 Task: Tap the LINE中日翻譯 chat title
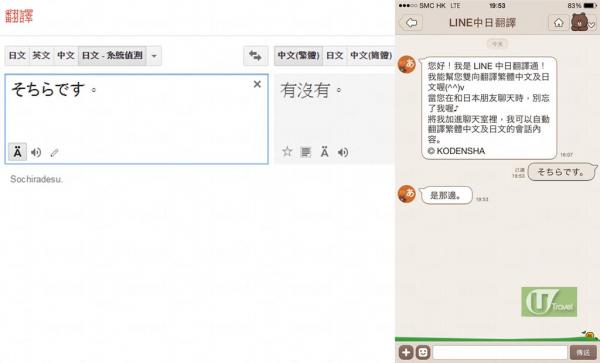click(483, 23)
